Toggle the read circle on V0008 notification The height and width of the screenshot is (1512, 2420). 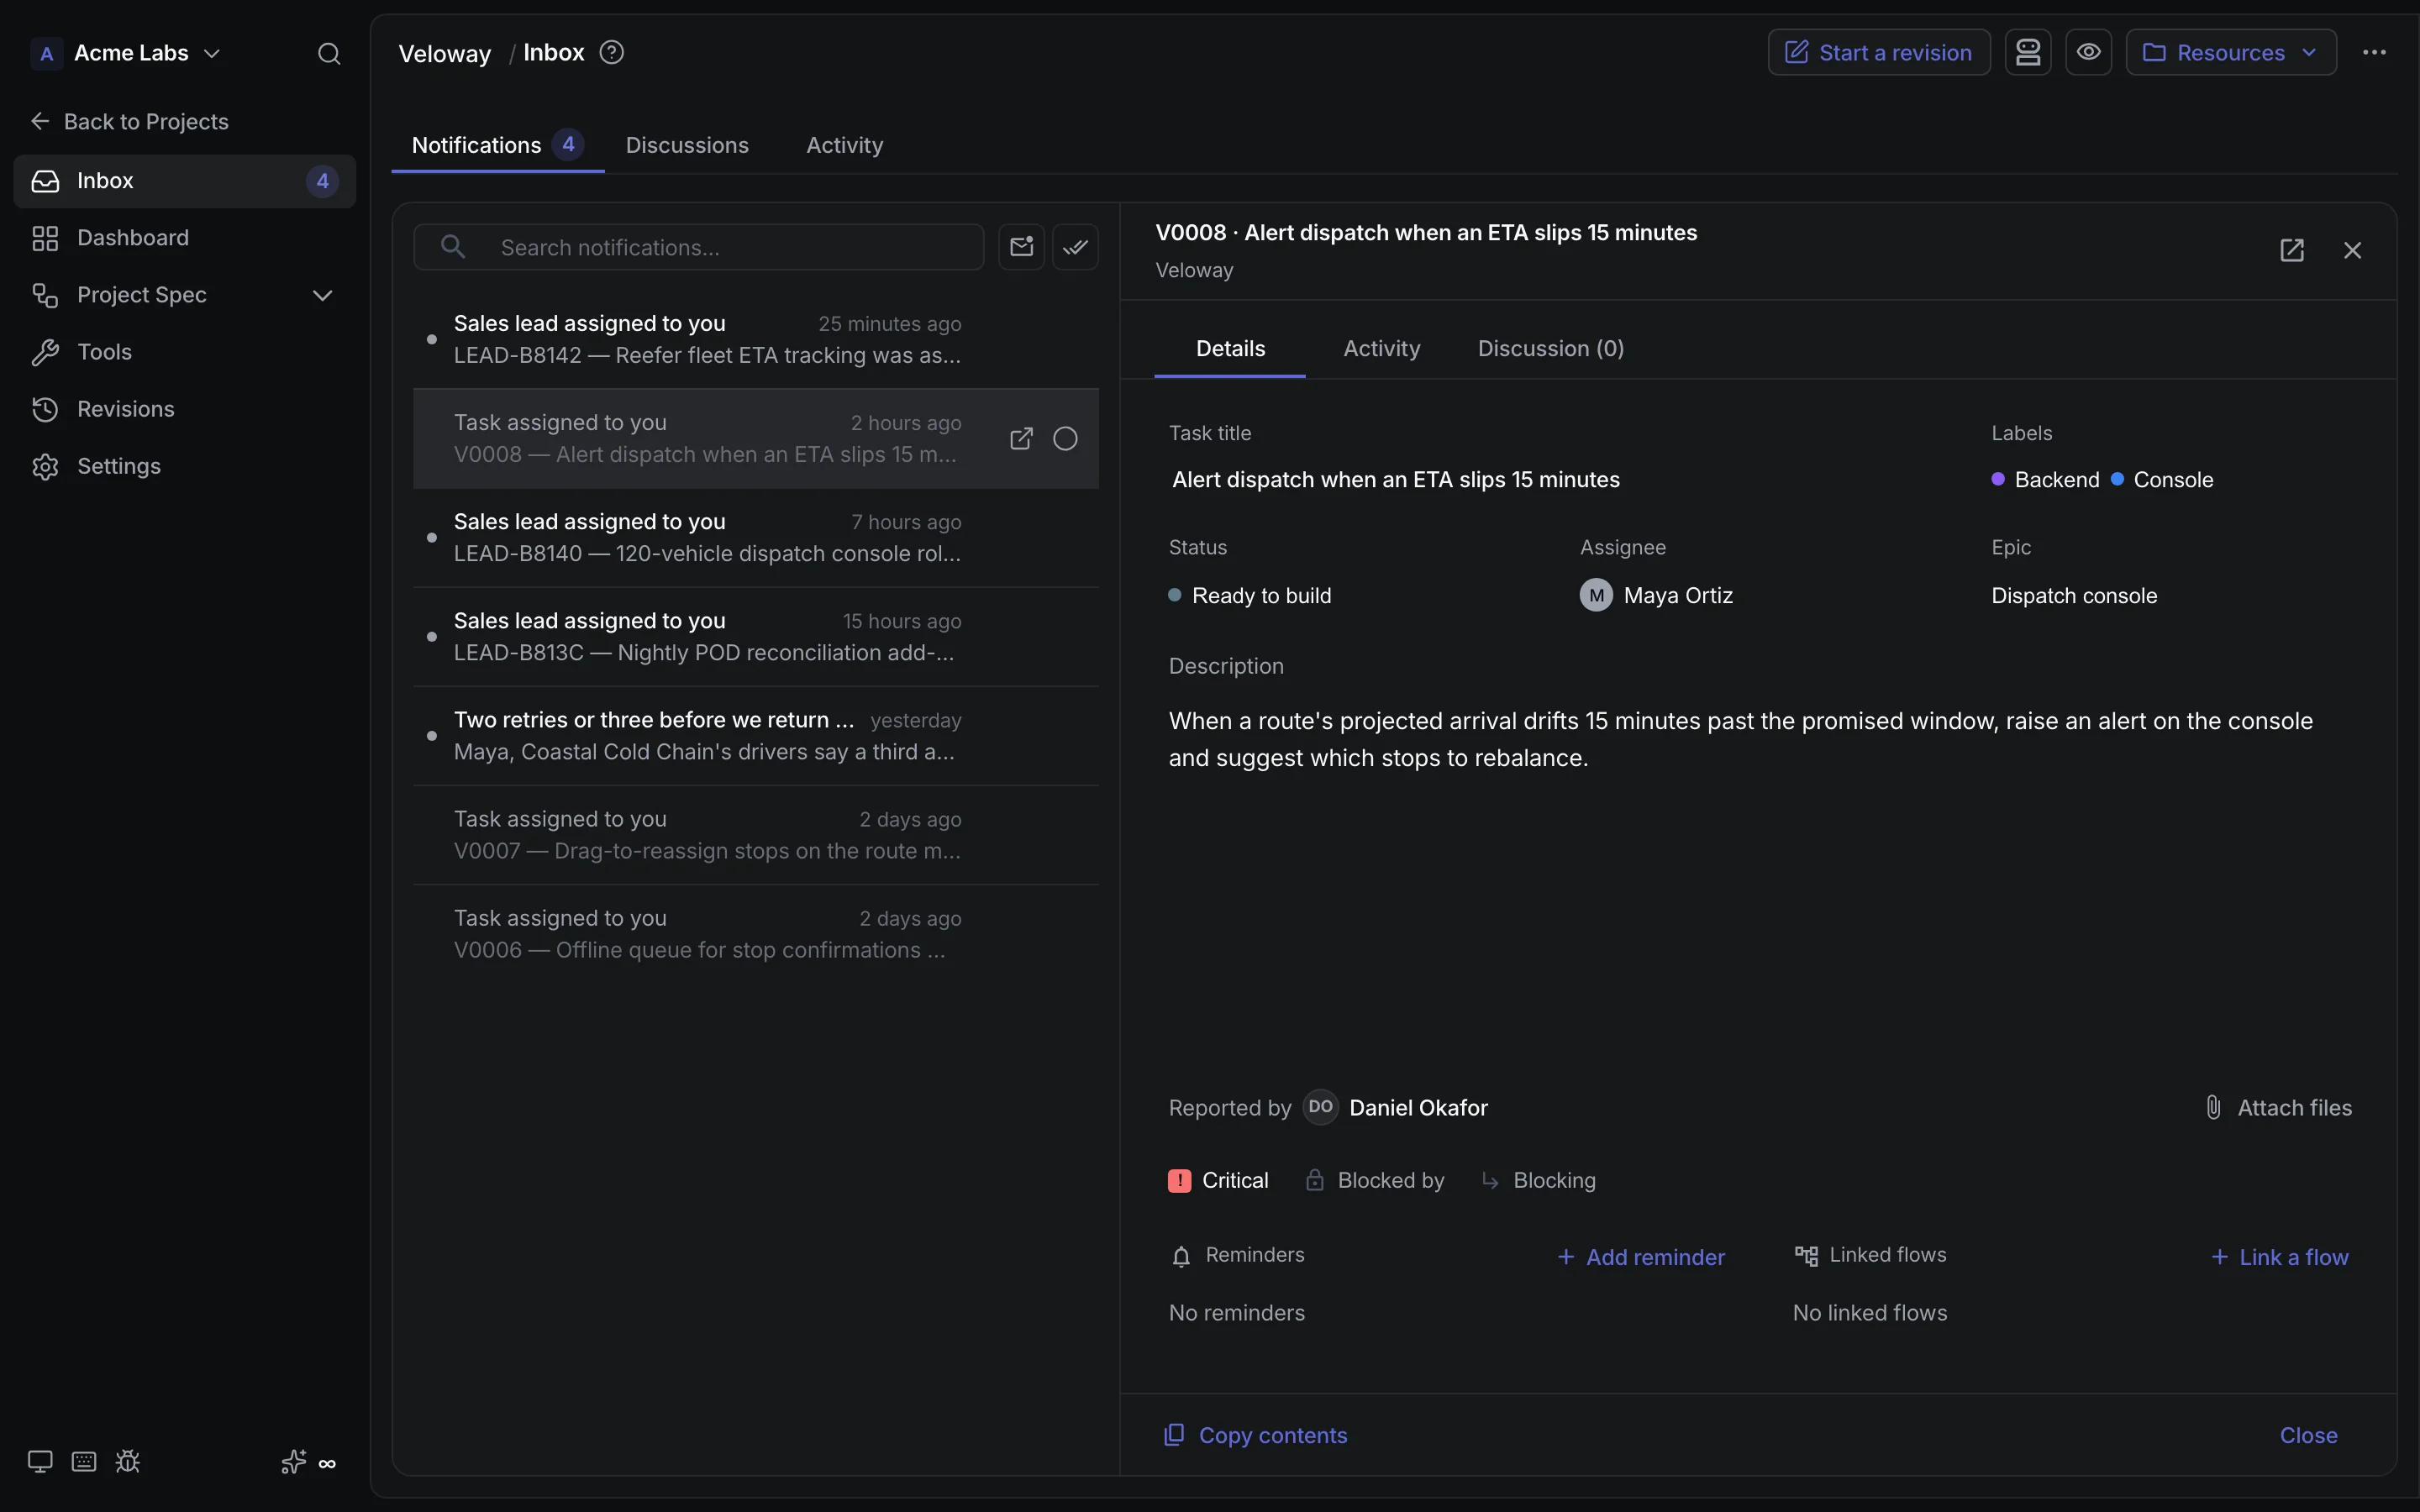(x=1065, y=438)
